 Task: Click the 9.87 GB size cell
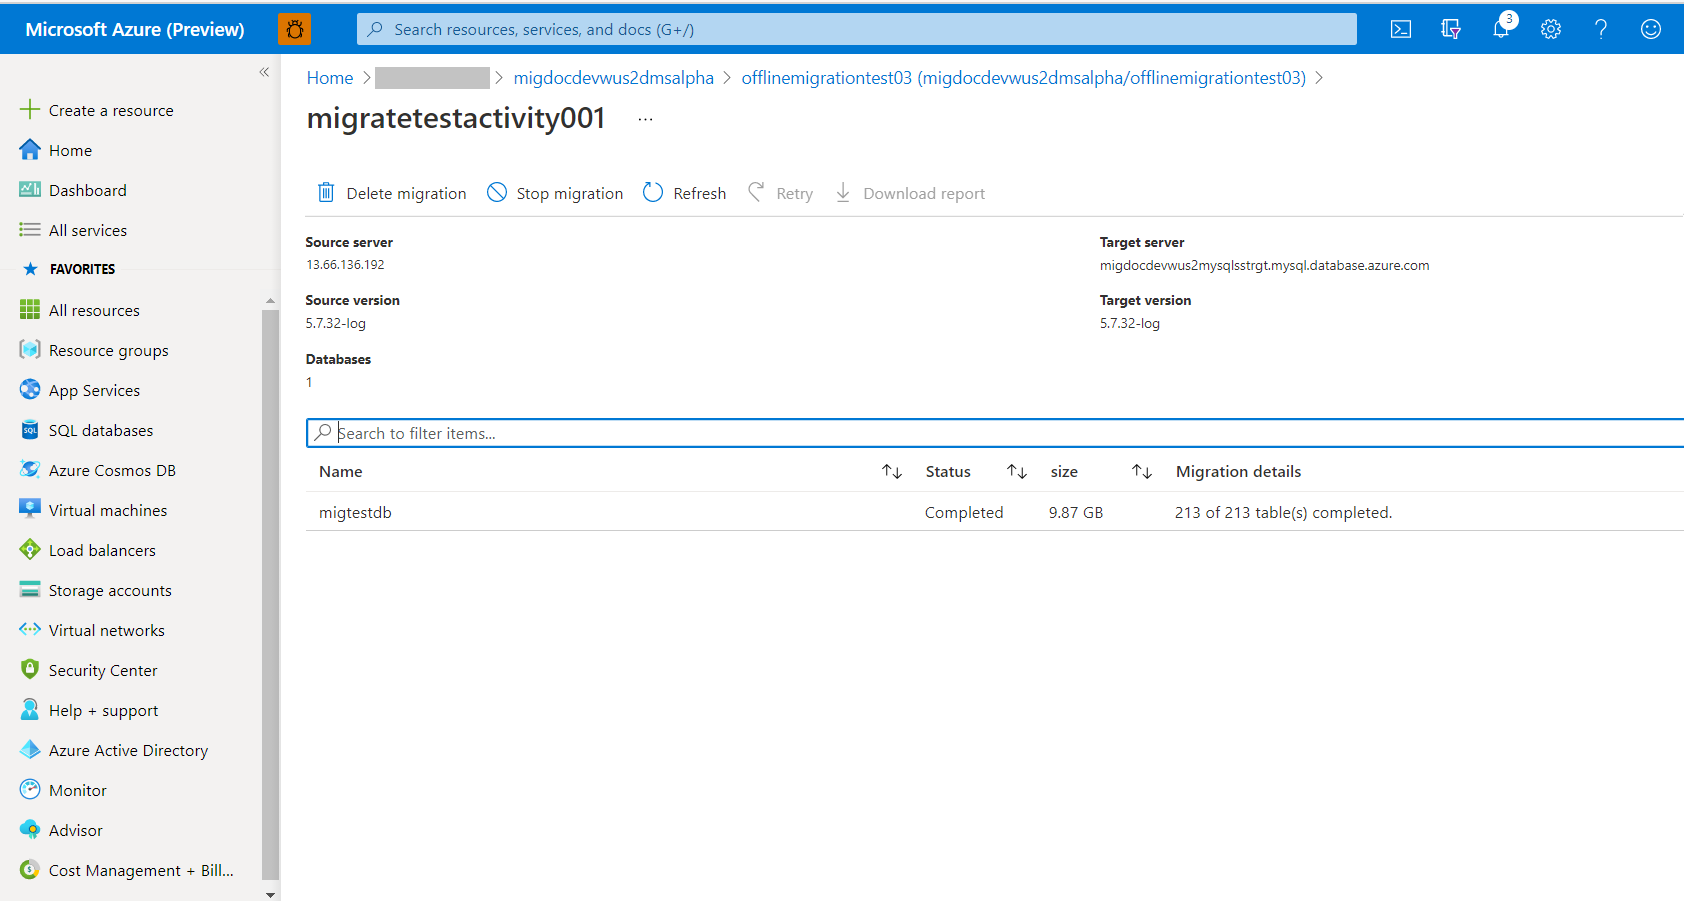pyautogui.click(x=1076, y=512)
